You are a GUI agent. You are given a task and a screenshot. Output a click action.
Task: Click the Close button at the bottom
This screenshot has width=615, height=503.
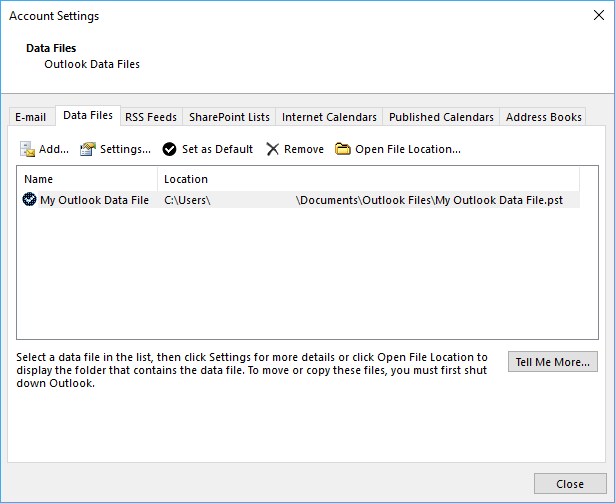point(570,484)
